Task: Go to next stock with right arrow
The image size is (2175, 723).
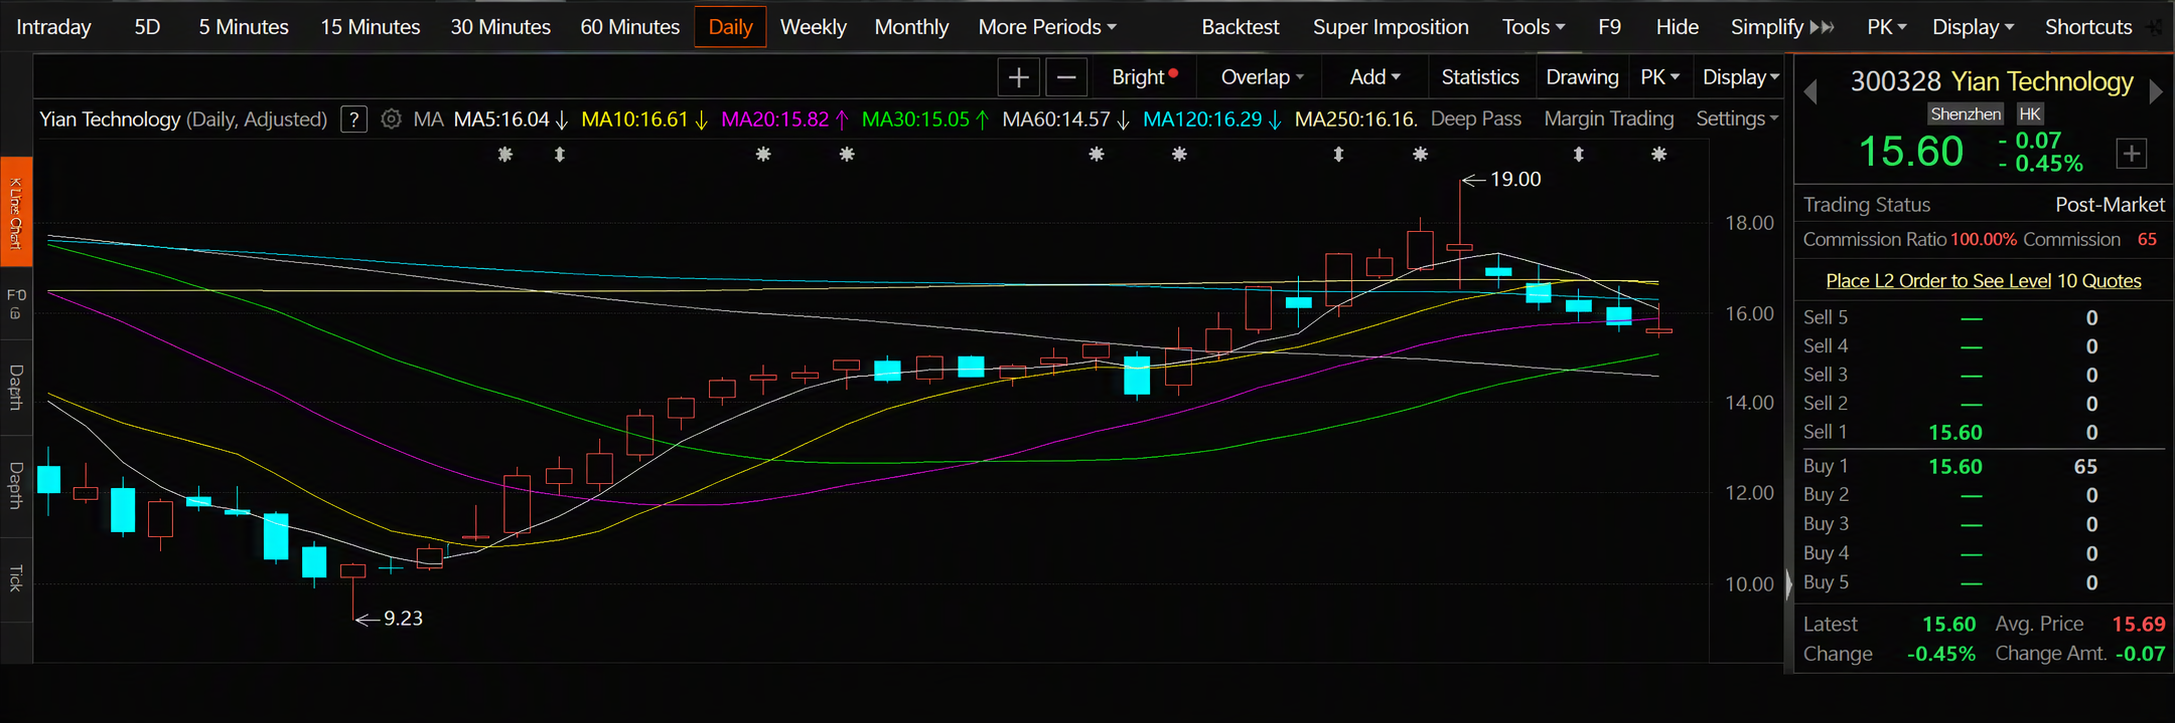Action: click(x=2156, y=91)
